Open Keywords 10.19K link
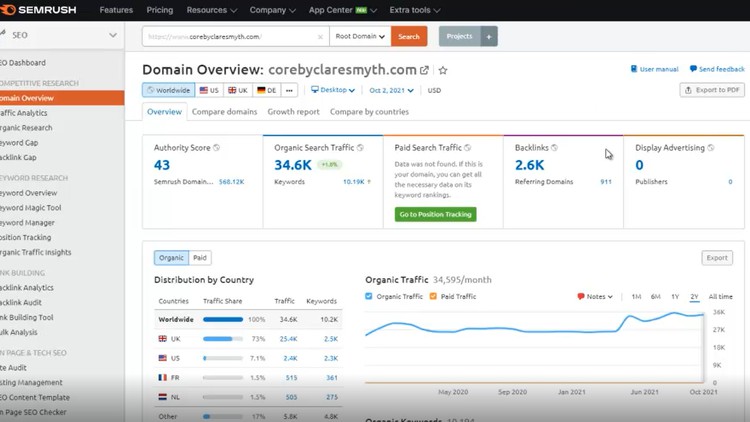 (x=354, y=182)
